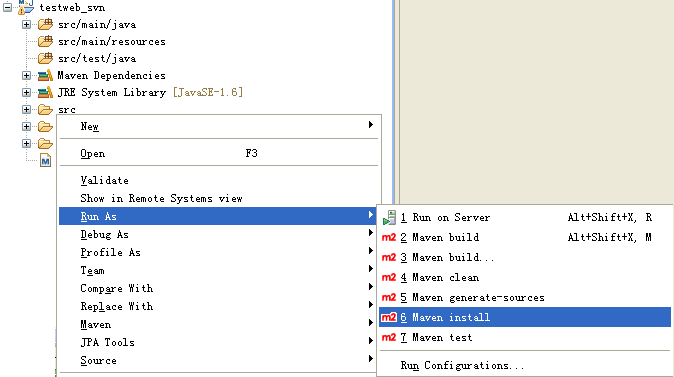This screenshot has height=377, width=674.
Task: Click the m2 icon beside Maven test
Action: pyautogui.click(x=389, y=337)
